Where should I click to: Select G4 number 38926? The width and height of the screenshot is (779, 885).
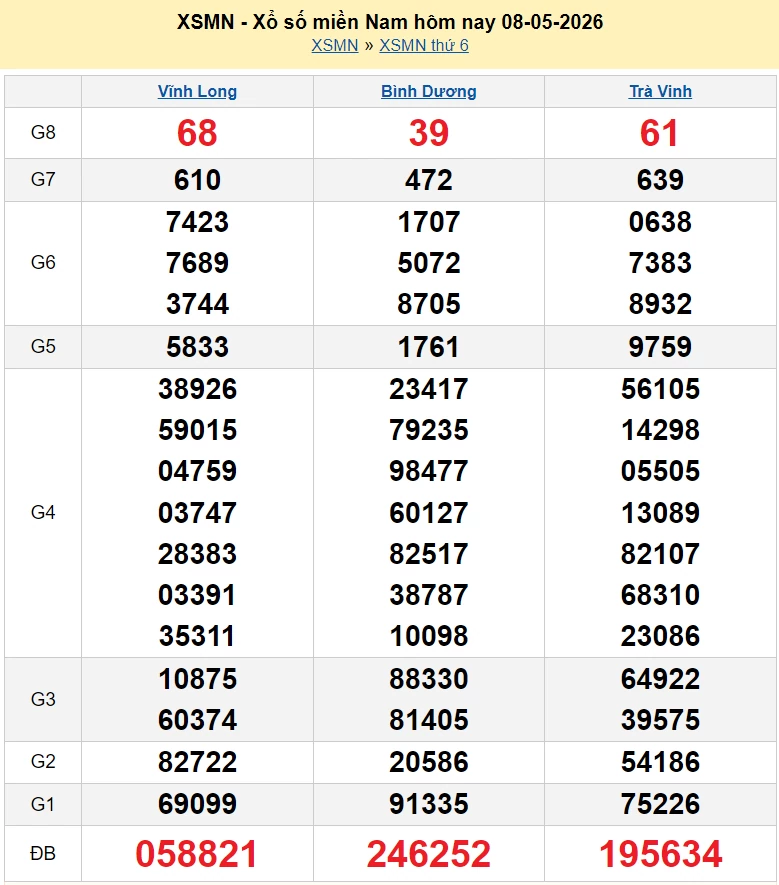(x=197, y=389)
